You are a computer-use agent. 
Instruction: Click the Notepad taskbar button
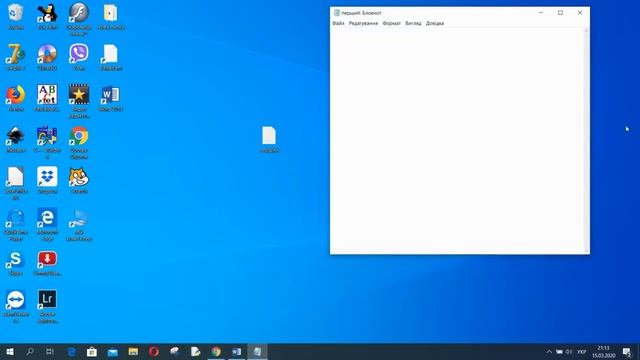tap(257, 351)
